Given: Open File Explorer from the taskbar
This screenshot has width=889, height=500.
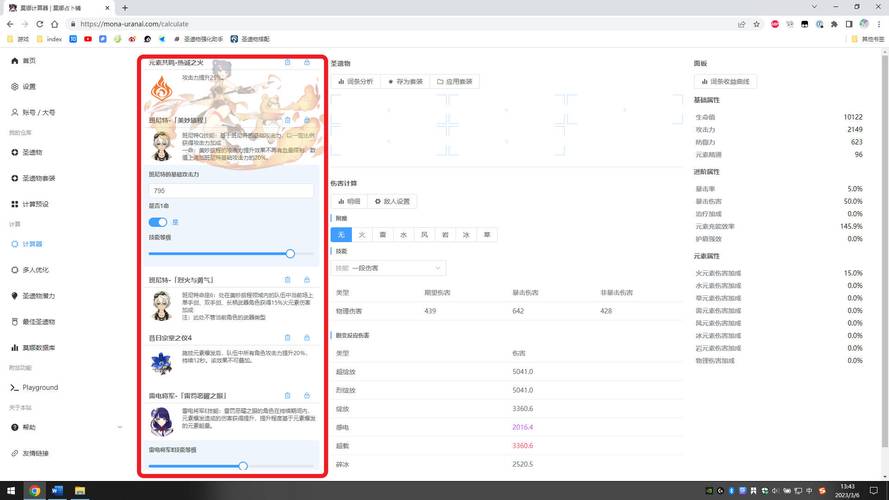Looking at the screenshot, I should [80, 490].
